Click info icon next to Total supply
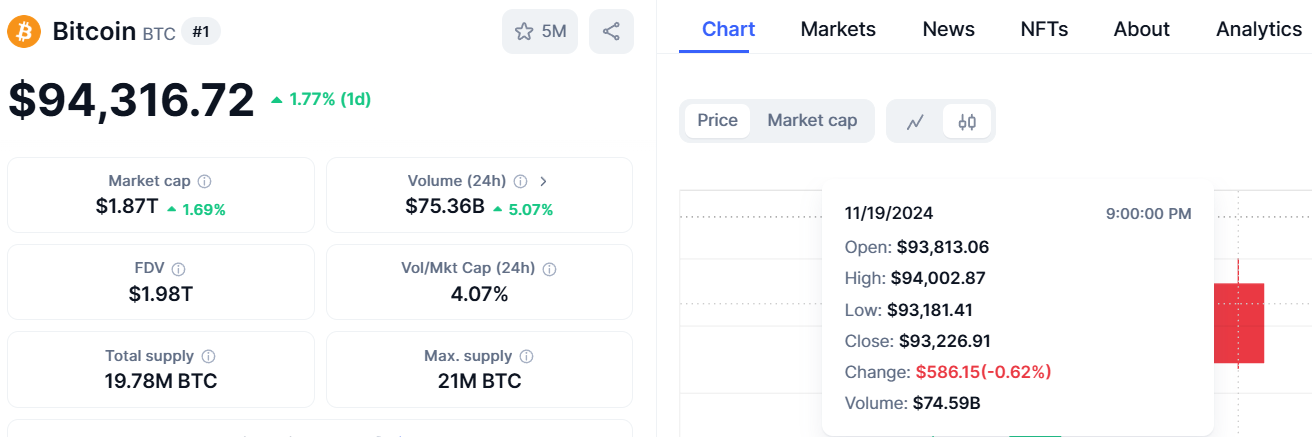 (208, 356)
